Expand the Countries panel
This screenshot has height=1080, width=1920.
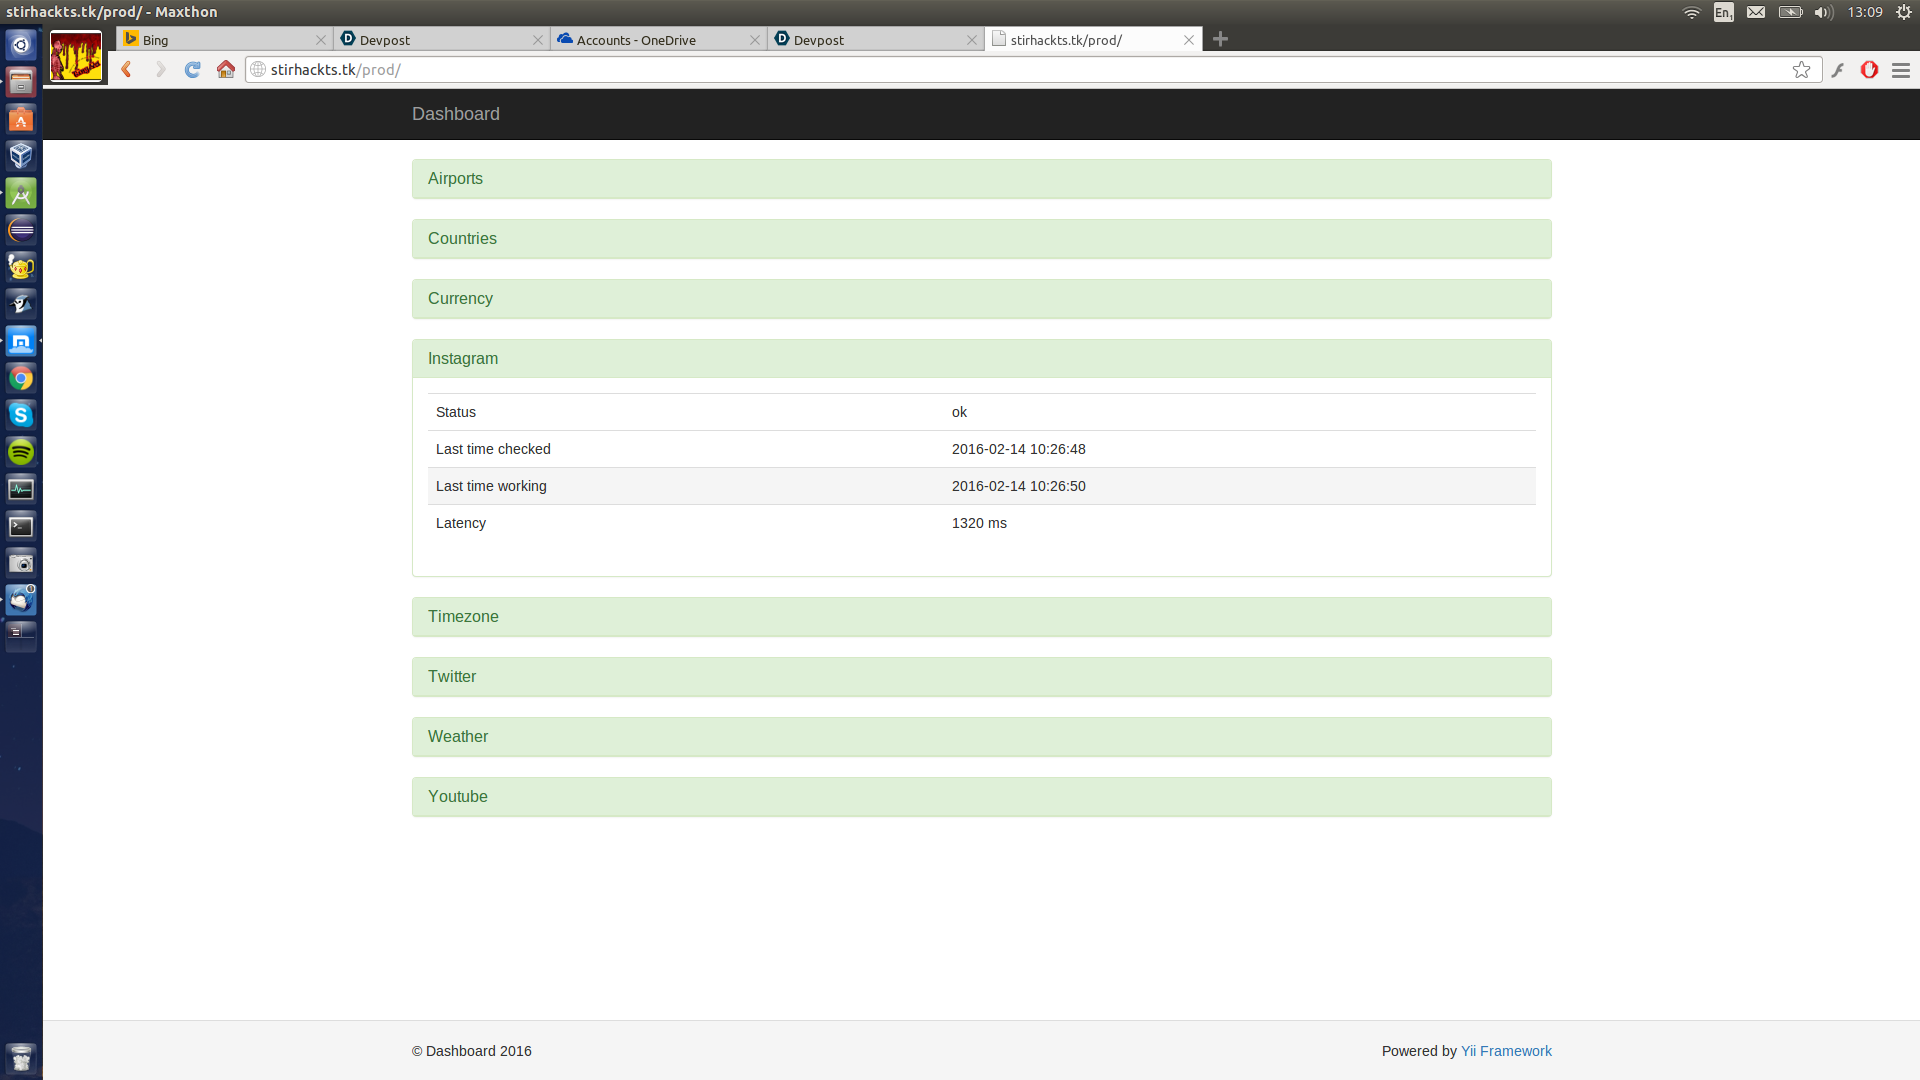462,239
